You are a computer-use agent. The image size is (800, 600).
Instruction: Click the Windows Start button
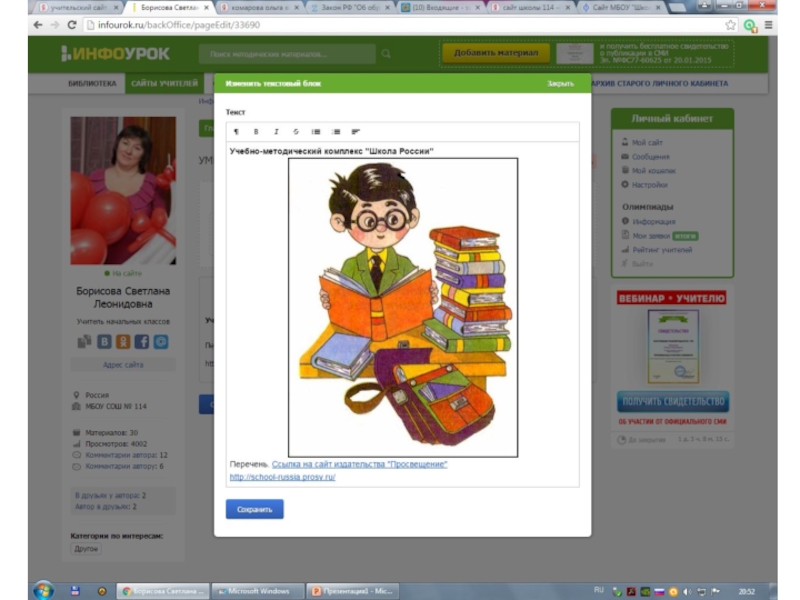click(44, 591)
